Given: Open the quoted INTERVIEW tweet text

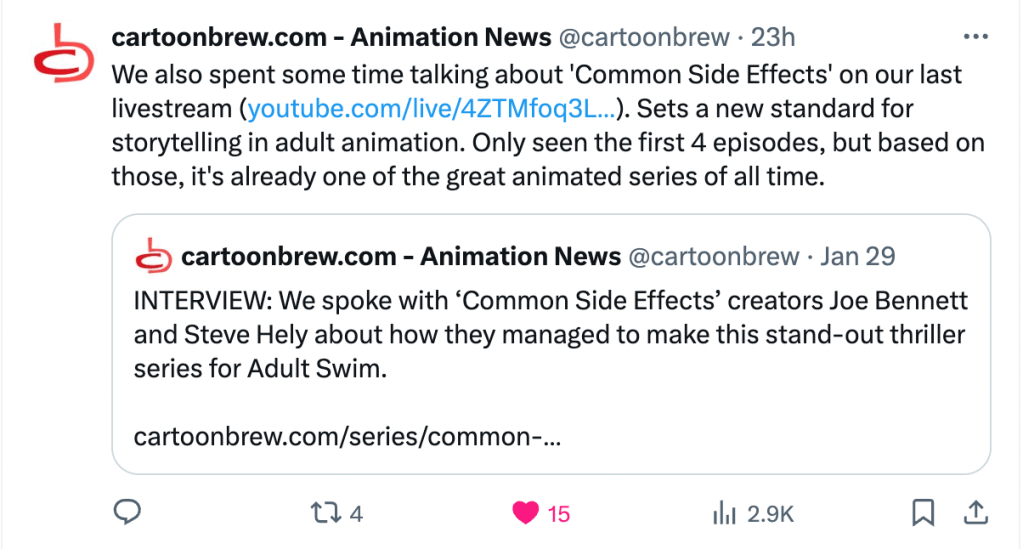Looking at the screenshot, I should tap(550, 334).
